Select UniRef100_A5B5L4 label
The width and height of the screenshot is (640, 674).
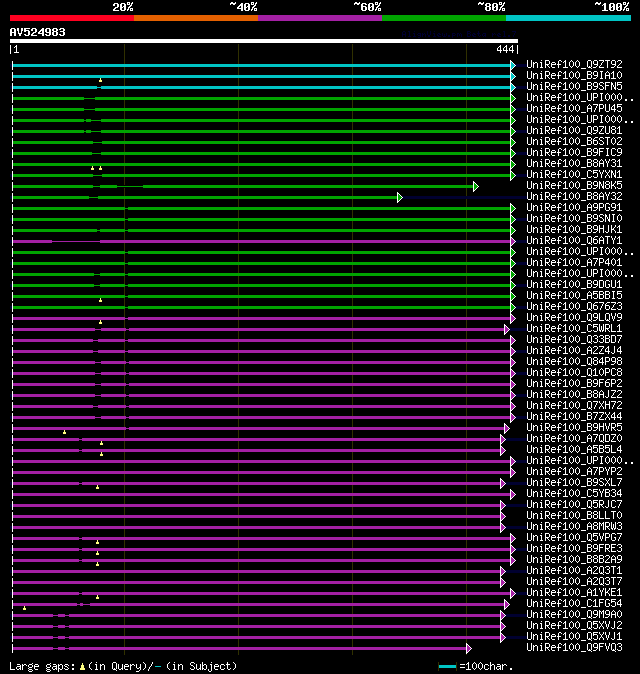pyautogui.click(x=574, y=450)
